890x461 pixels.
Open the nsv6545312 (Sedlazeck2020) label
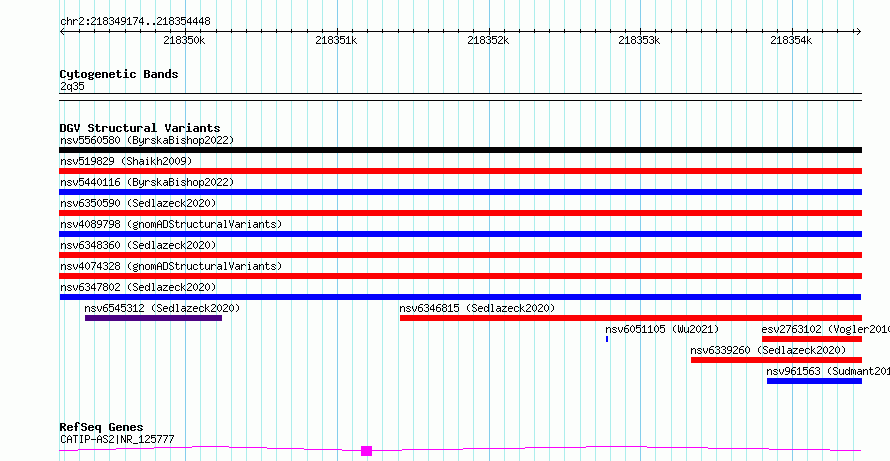162,308
